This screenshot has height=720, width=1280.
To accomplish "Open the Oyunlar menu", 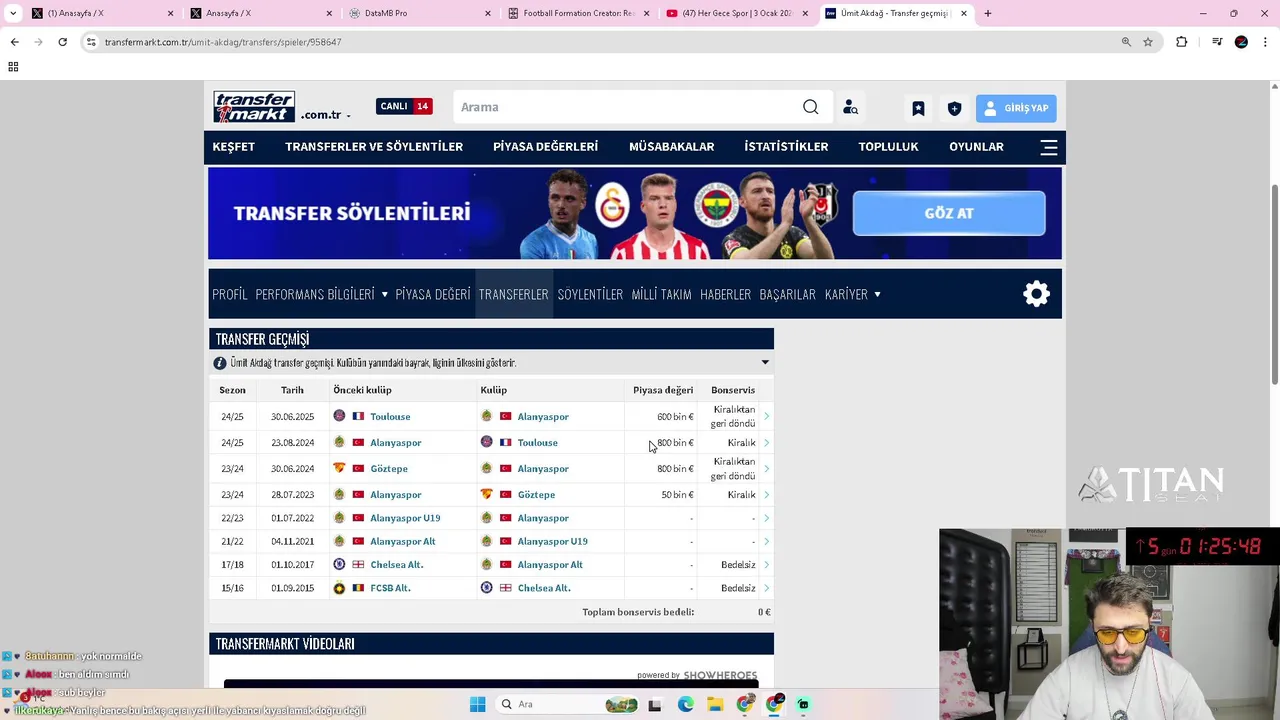I will pyautogui.click(x=976, y=147).
